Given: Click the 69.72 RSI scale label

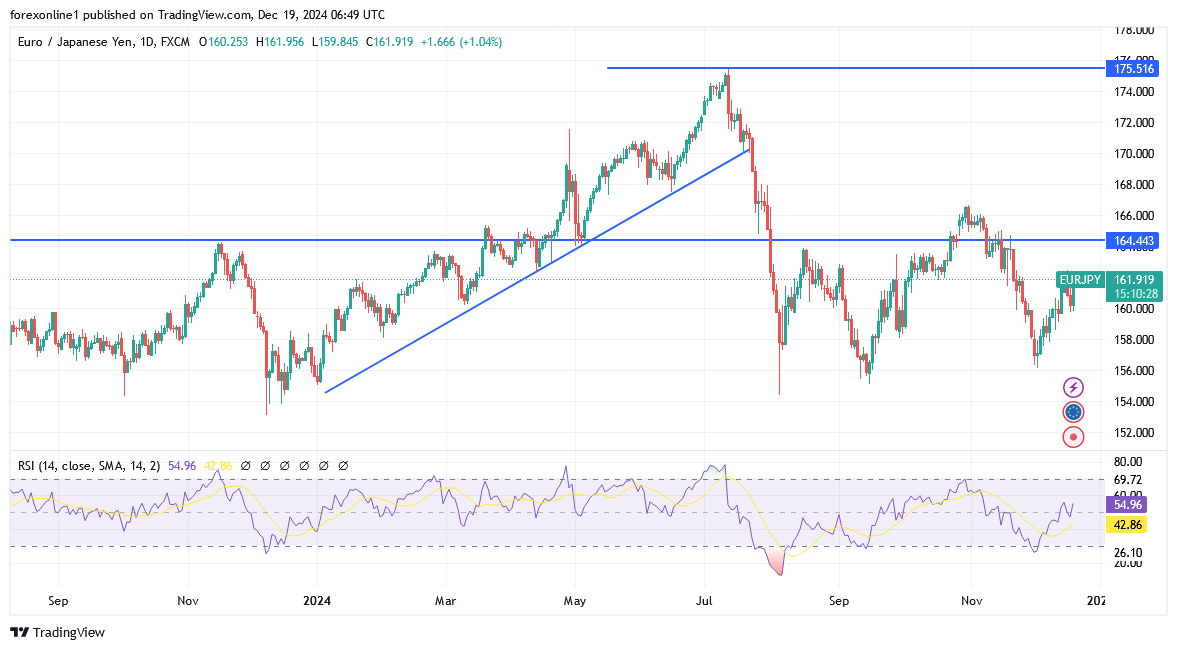Looking at the screenshot, I should [x=1128, y=480].
